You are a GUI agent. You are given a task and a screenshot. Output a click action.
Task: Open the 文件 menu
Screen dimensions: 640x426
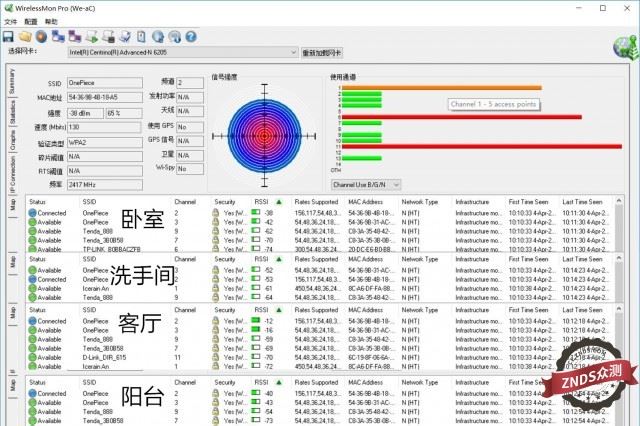tap(11, 22)
